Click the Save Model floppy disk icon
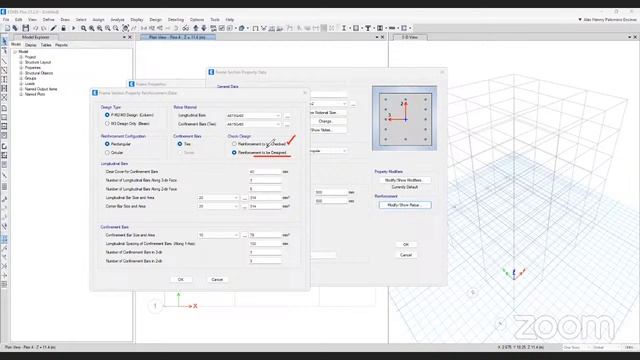This screenshot has height=360, width=640. pos(26,28)
